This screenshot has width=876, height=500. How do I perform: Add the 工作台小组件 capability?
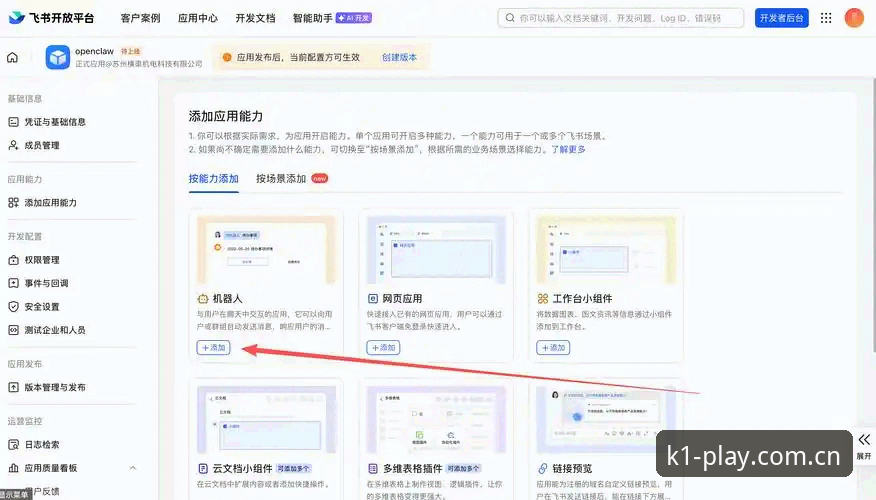pos(553,347)
